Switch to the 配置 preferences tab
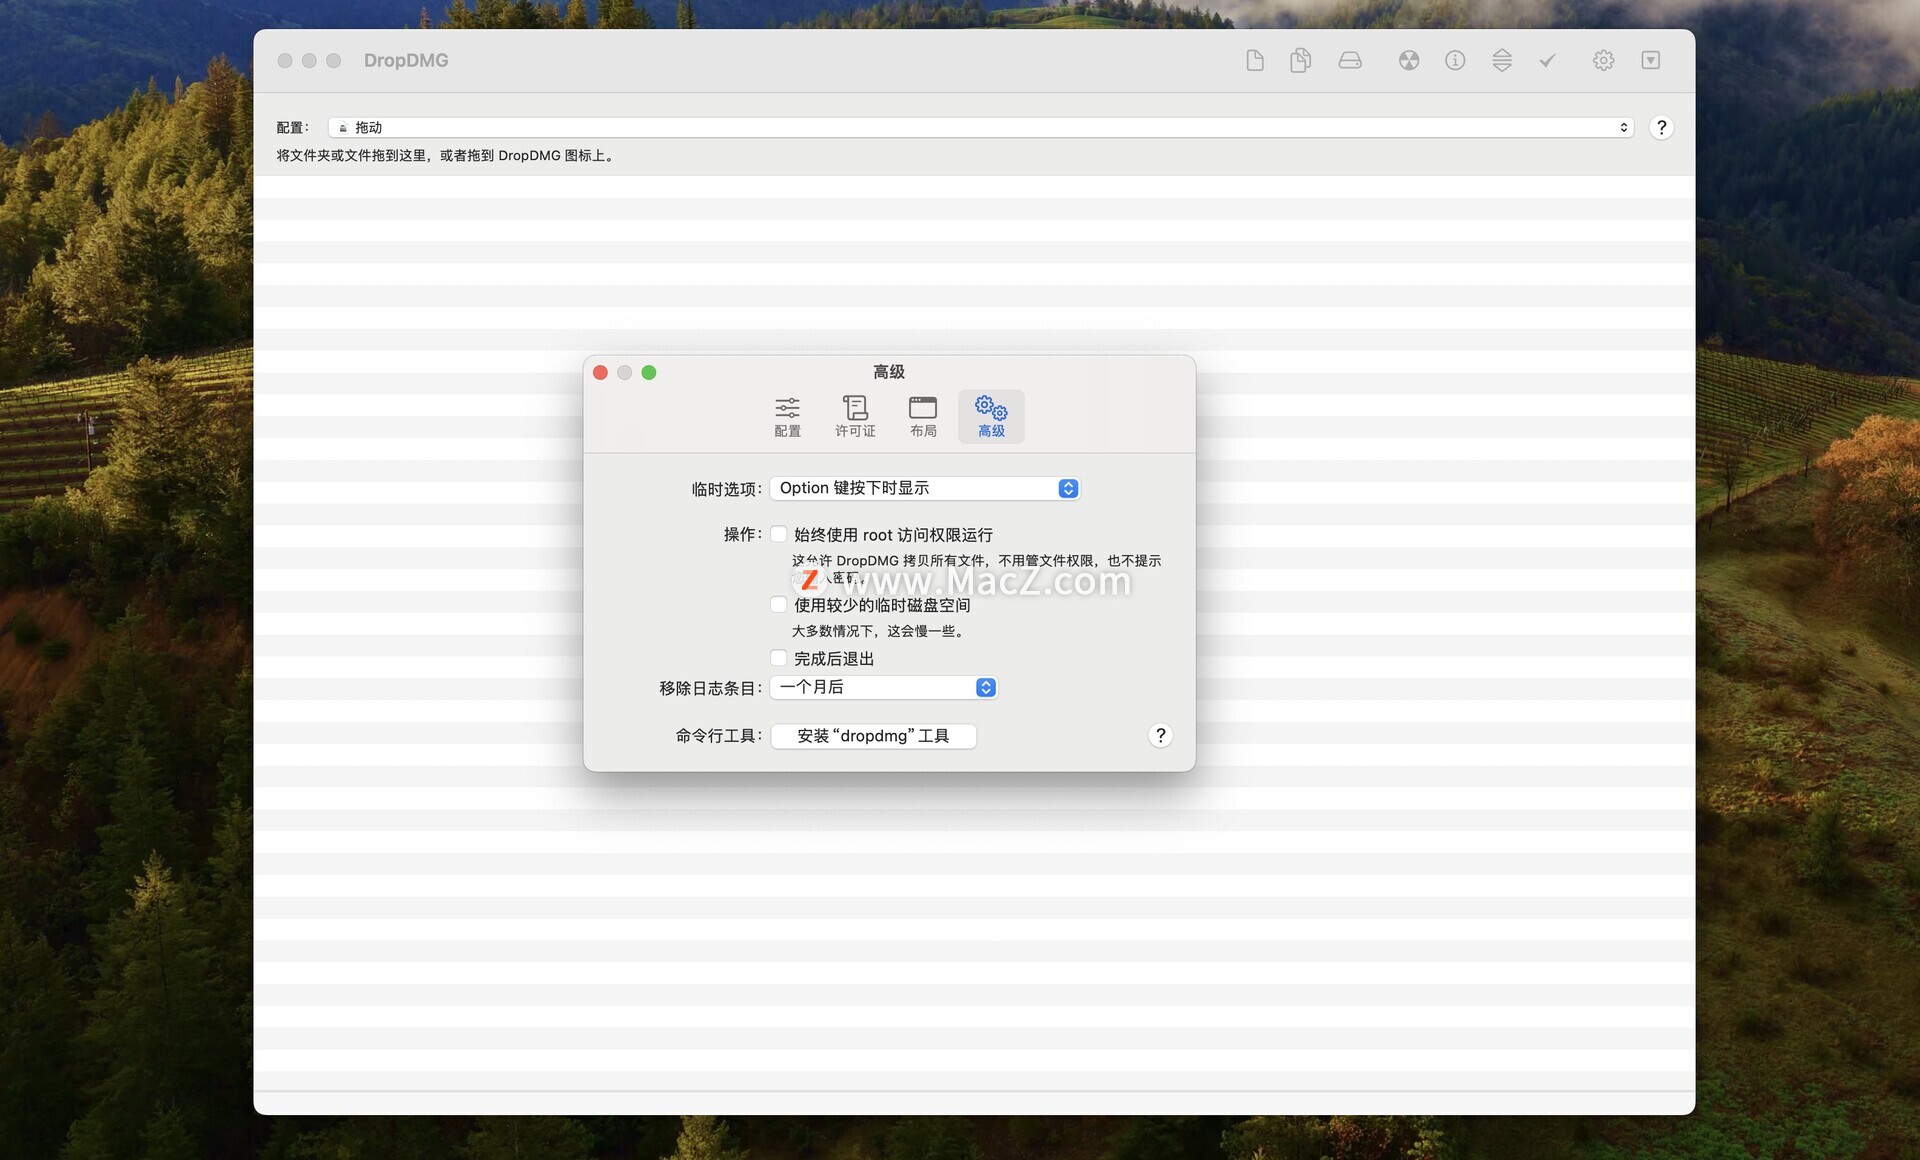This screenshot has height=1160, width=1920. pos(787,417)
